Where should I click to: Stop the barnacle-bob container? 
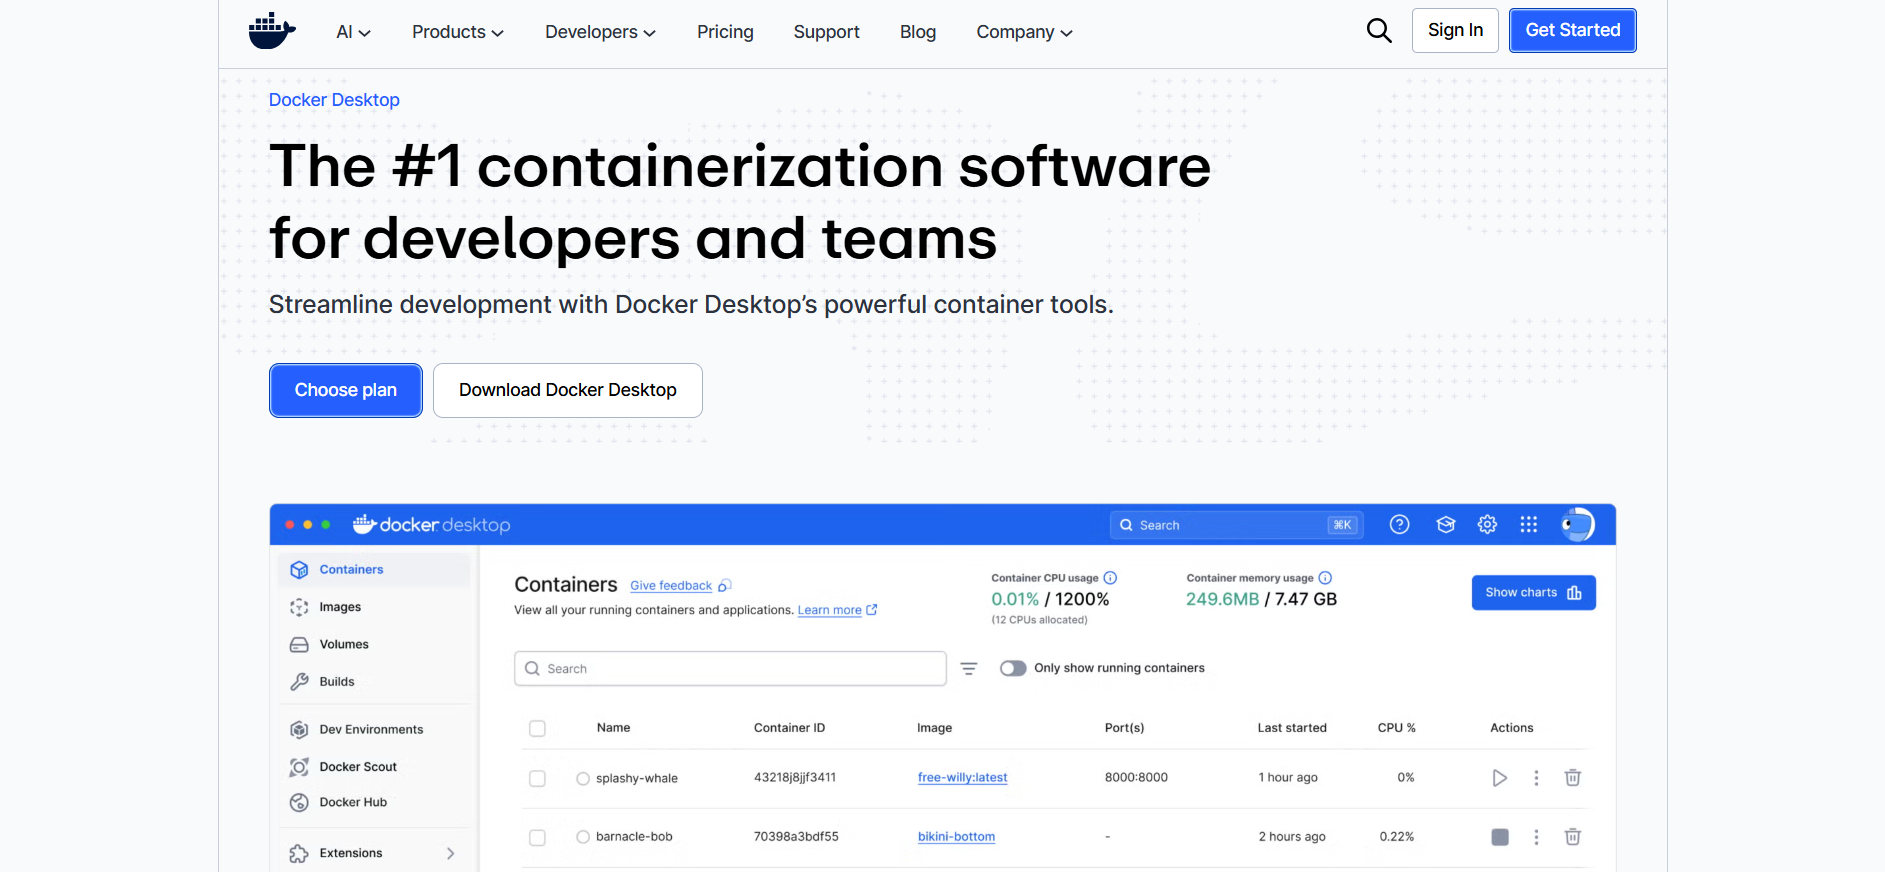(x=1500, y=837)
